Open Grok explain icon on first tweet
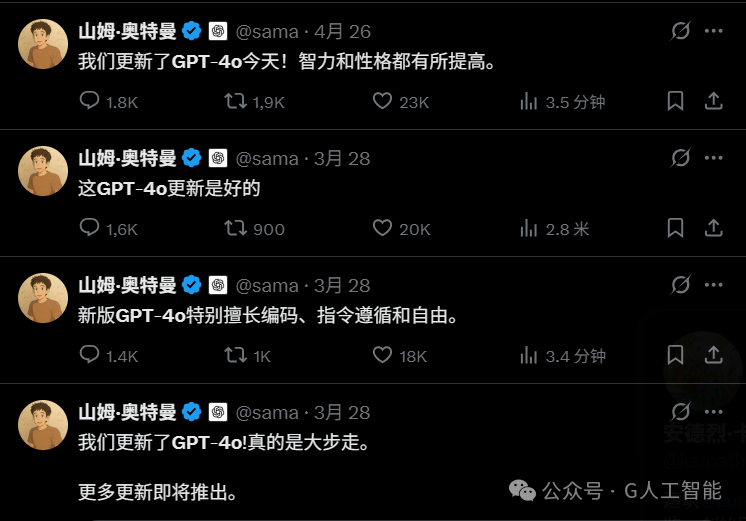 coord(680,31)
